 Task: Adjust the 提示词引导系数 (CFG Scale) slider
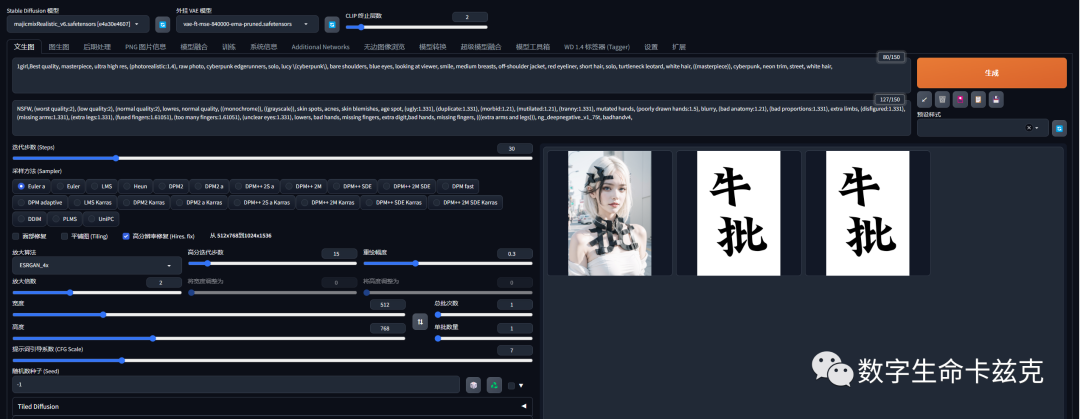pos(272,360)
